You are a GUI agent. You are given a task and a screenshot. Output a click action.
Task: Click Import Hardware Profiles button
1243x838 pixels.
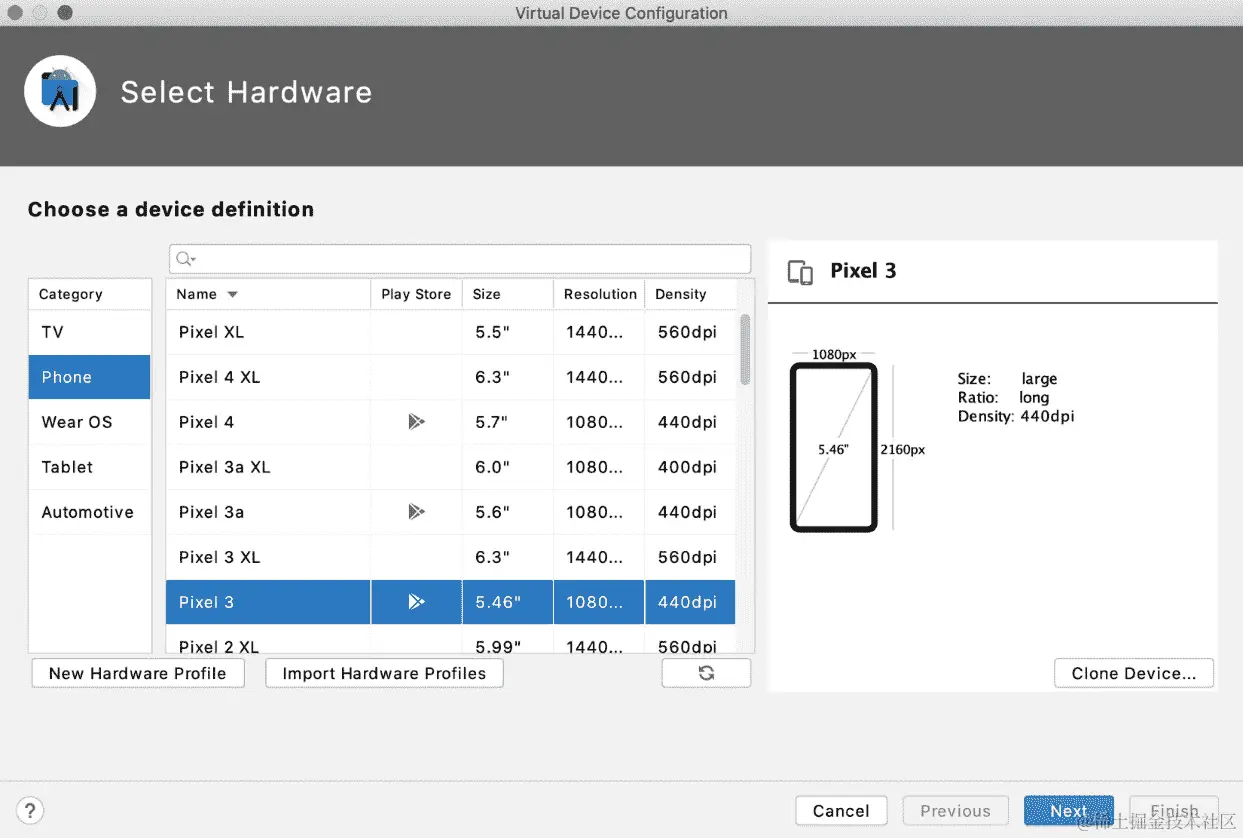tap(384, 673)
